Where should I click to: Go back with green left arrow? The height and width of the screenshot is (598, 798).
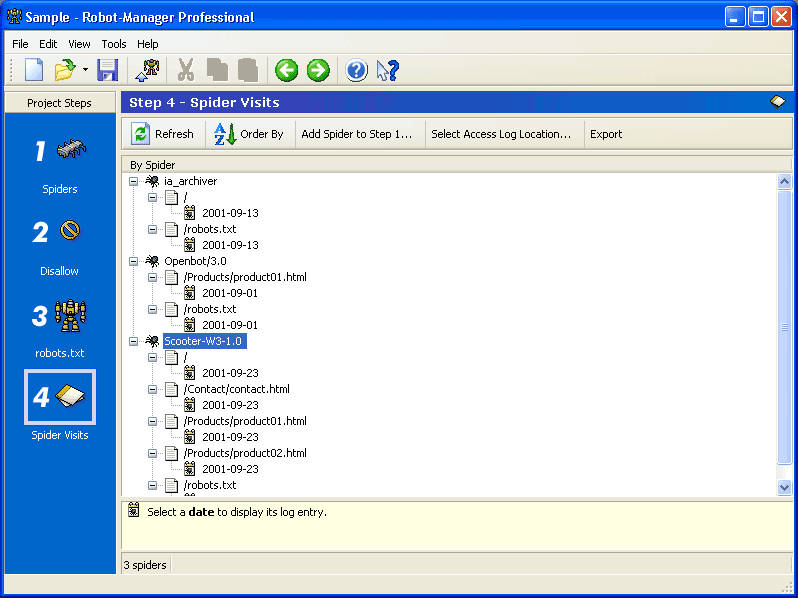pyautogui.click(x=287, y=70)
